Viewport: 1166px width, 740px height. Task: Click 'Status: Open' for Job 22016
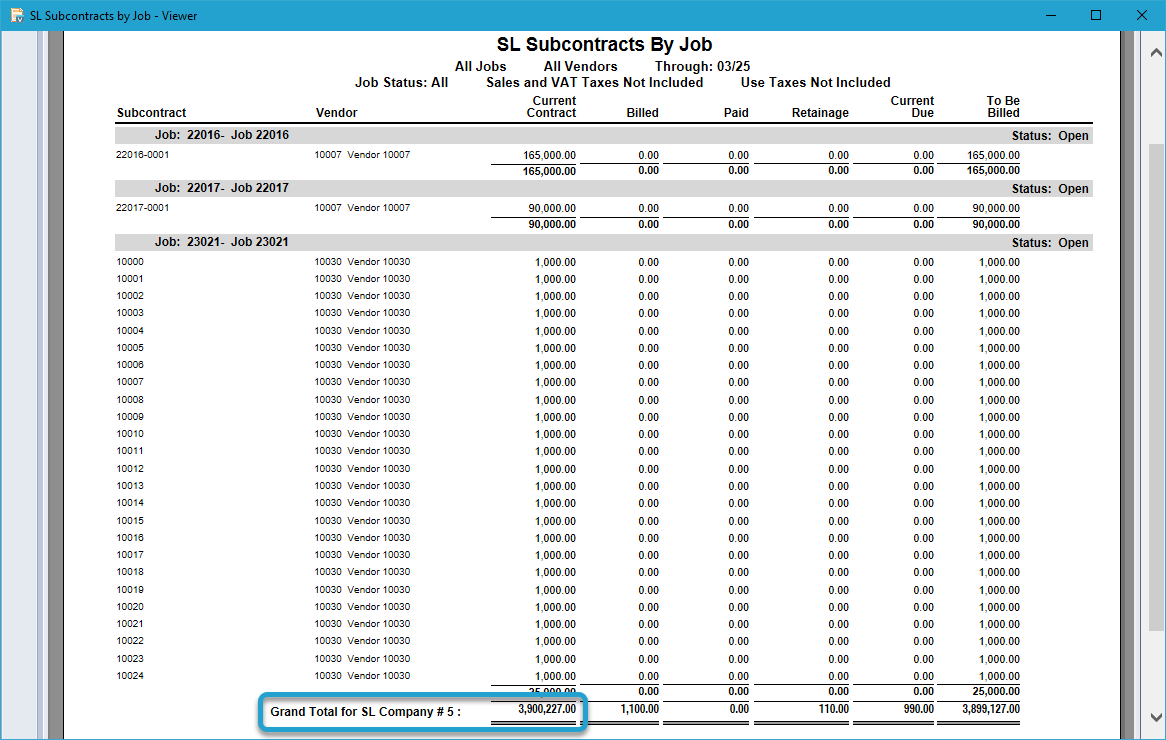1050,136
